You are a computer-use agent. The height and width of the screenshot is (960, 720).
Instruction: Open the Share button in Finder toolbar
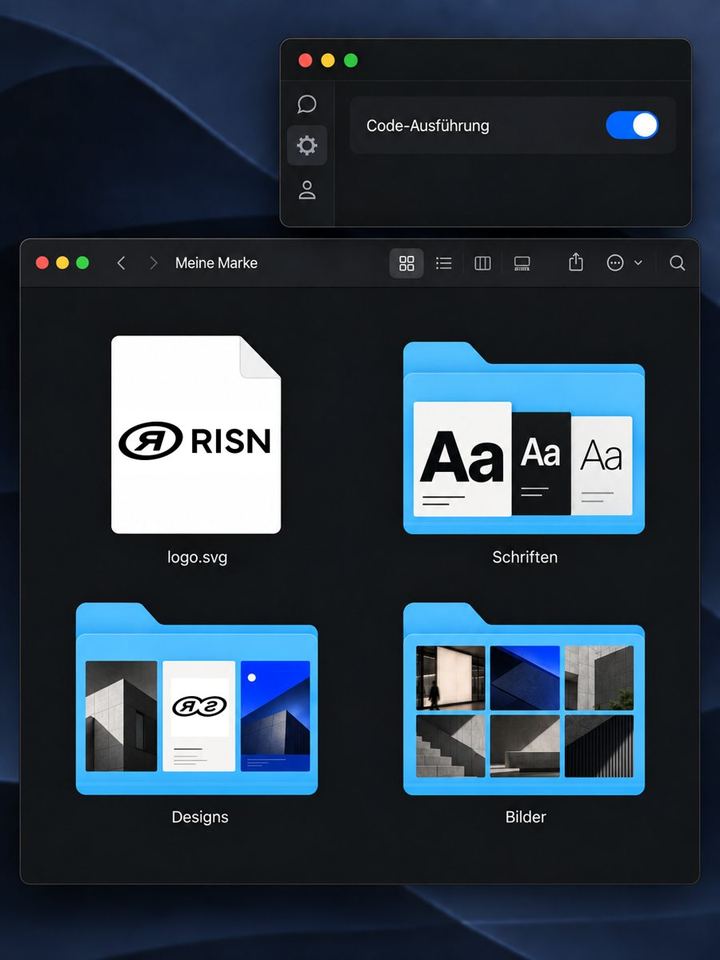(x=576, y=262)
